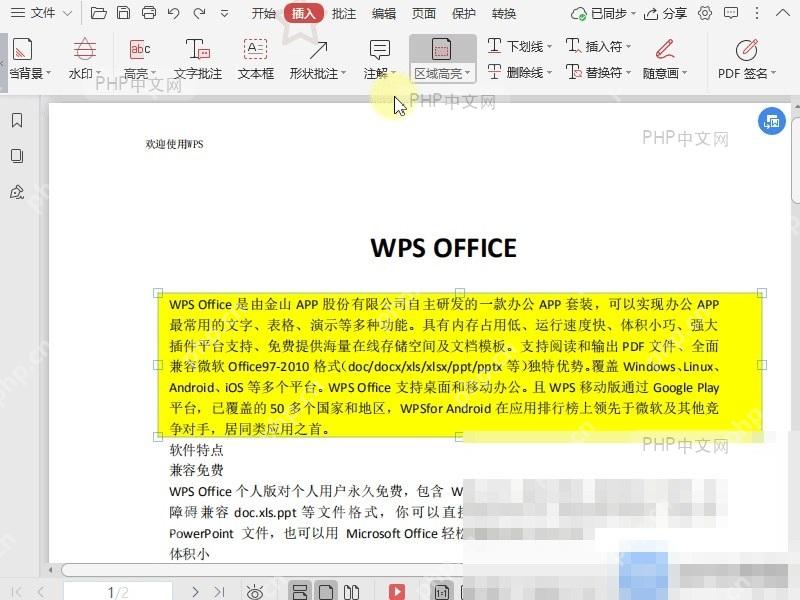
Task: Expand the 替换符 dropdown arrow
Action: (629, 73)
